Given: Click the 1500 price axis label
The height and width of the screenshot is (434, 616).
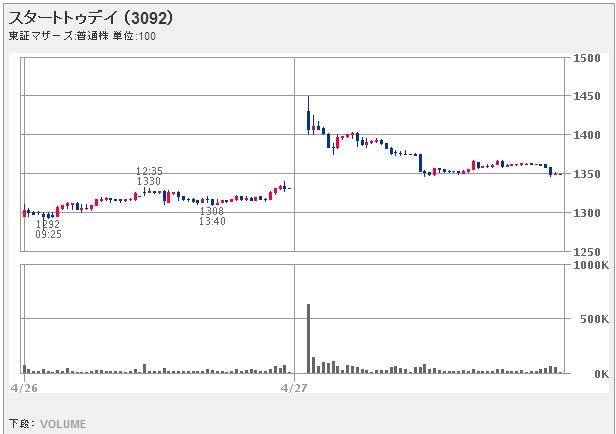Looking at the screenshot, I should (587, 58).
